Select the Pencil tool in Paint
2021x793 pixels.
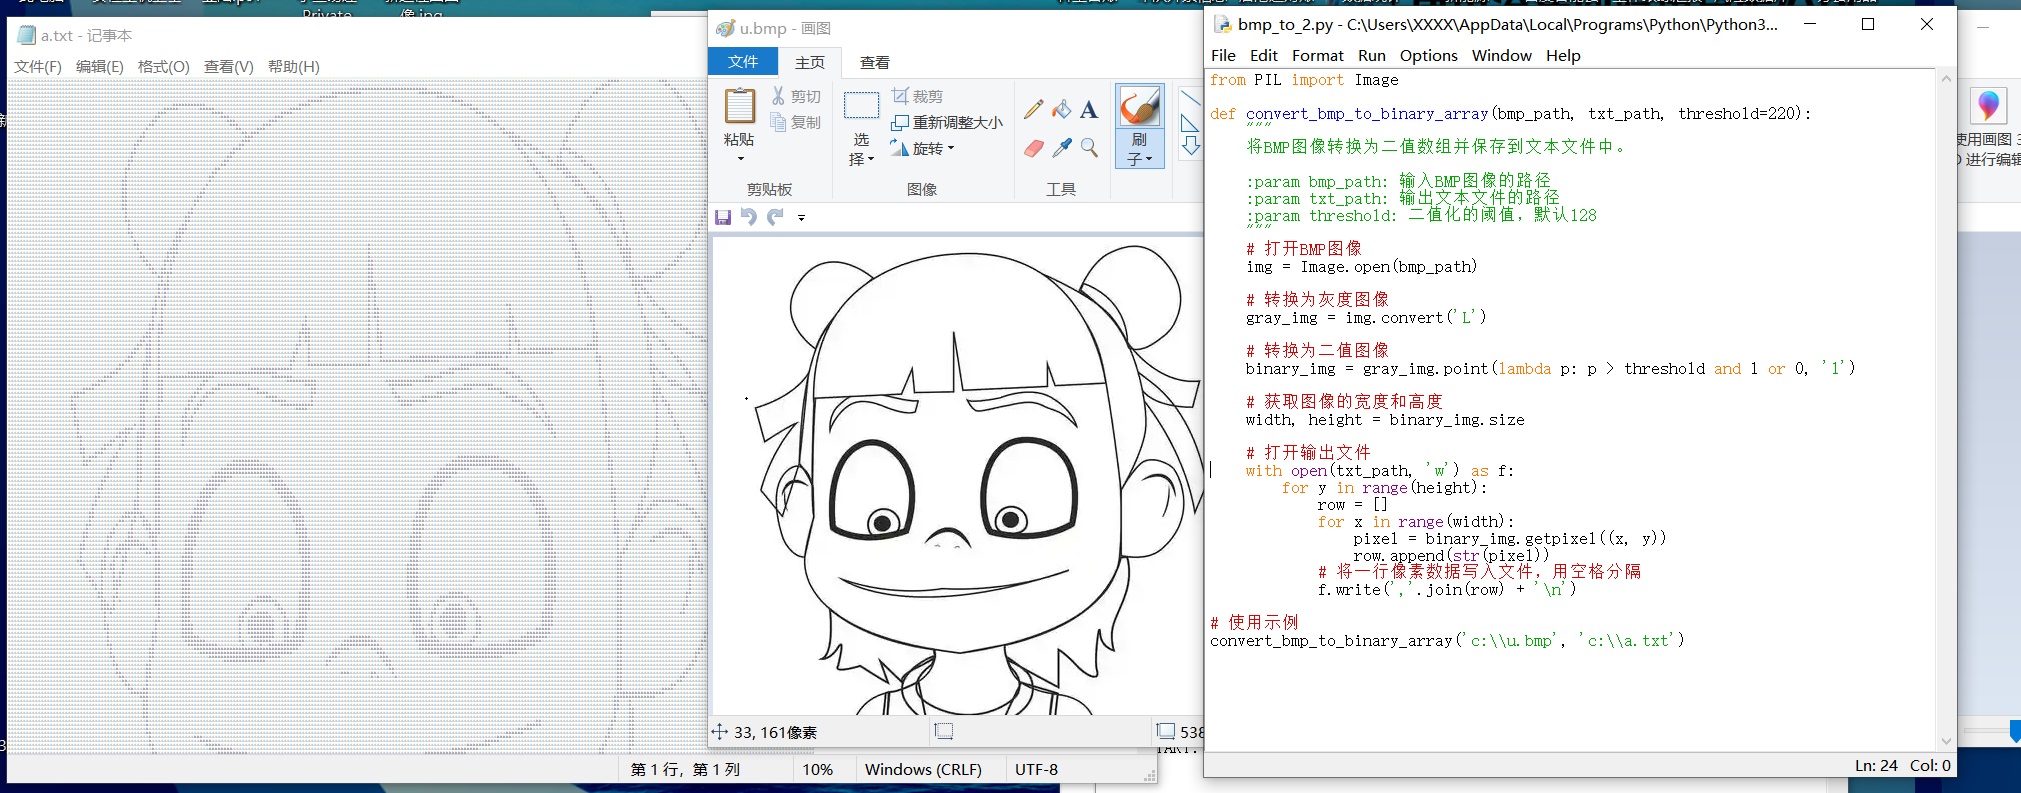point(1033,109)
